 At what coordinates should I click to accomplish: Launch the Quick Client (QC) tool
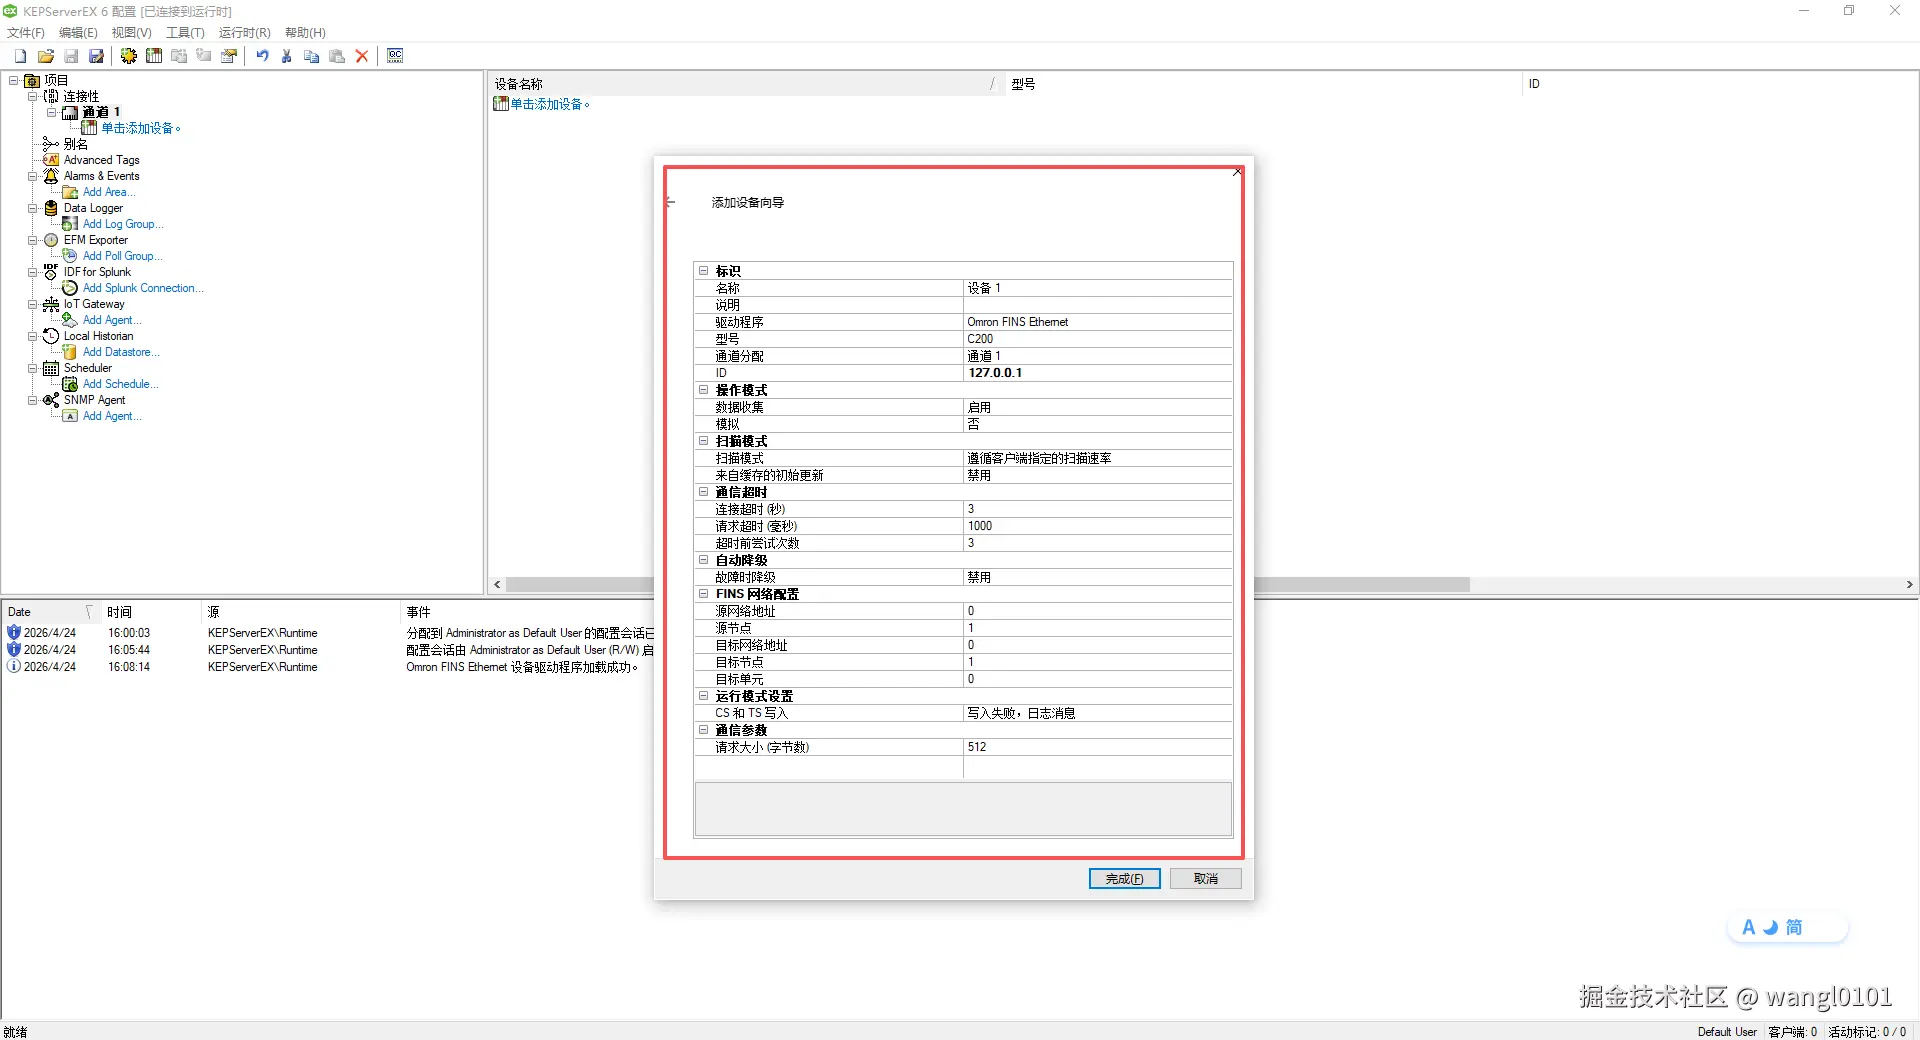tap(395, 56)
